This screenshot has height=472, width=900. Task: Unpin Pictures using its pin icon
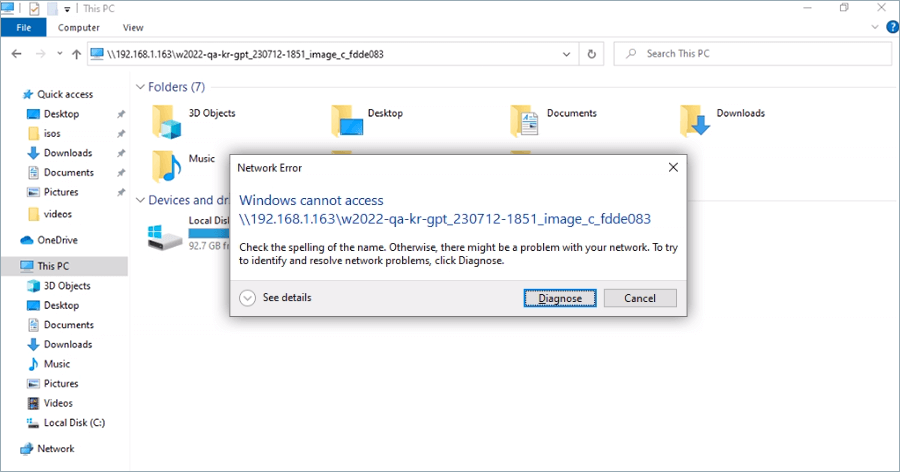tap(121, 192)
